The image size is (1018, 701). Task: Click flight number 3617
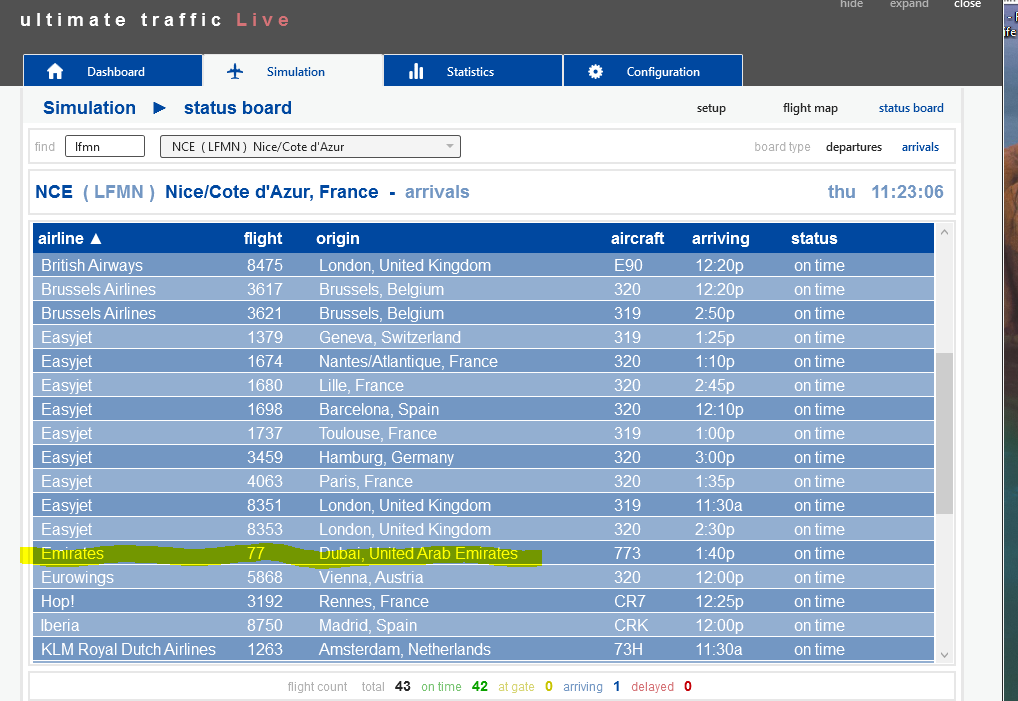click(264, 289)
